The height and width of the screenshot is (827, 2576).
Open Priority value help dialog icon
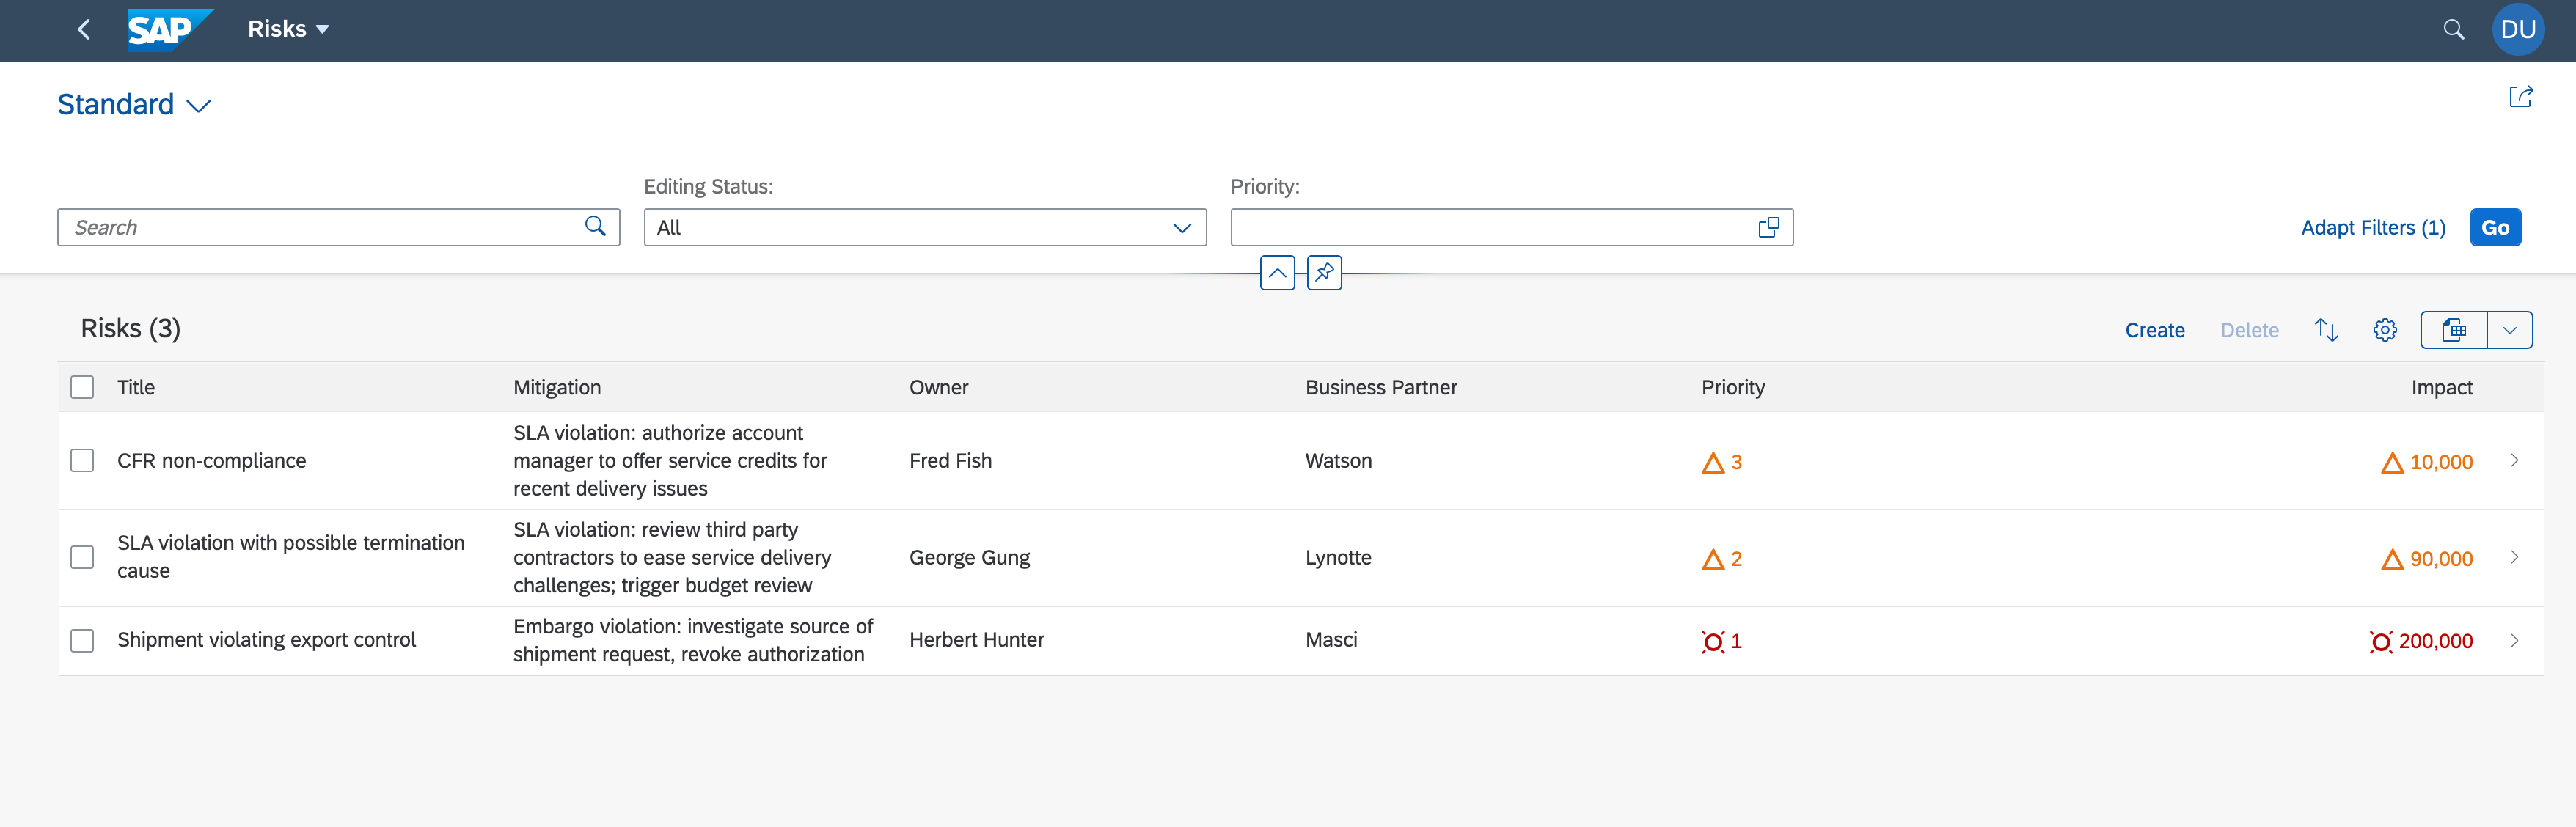click(x=1768, y=228)
